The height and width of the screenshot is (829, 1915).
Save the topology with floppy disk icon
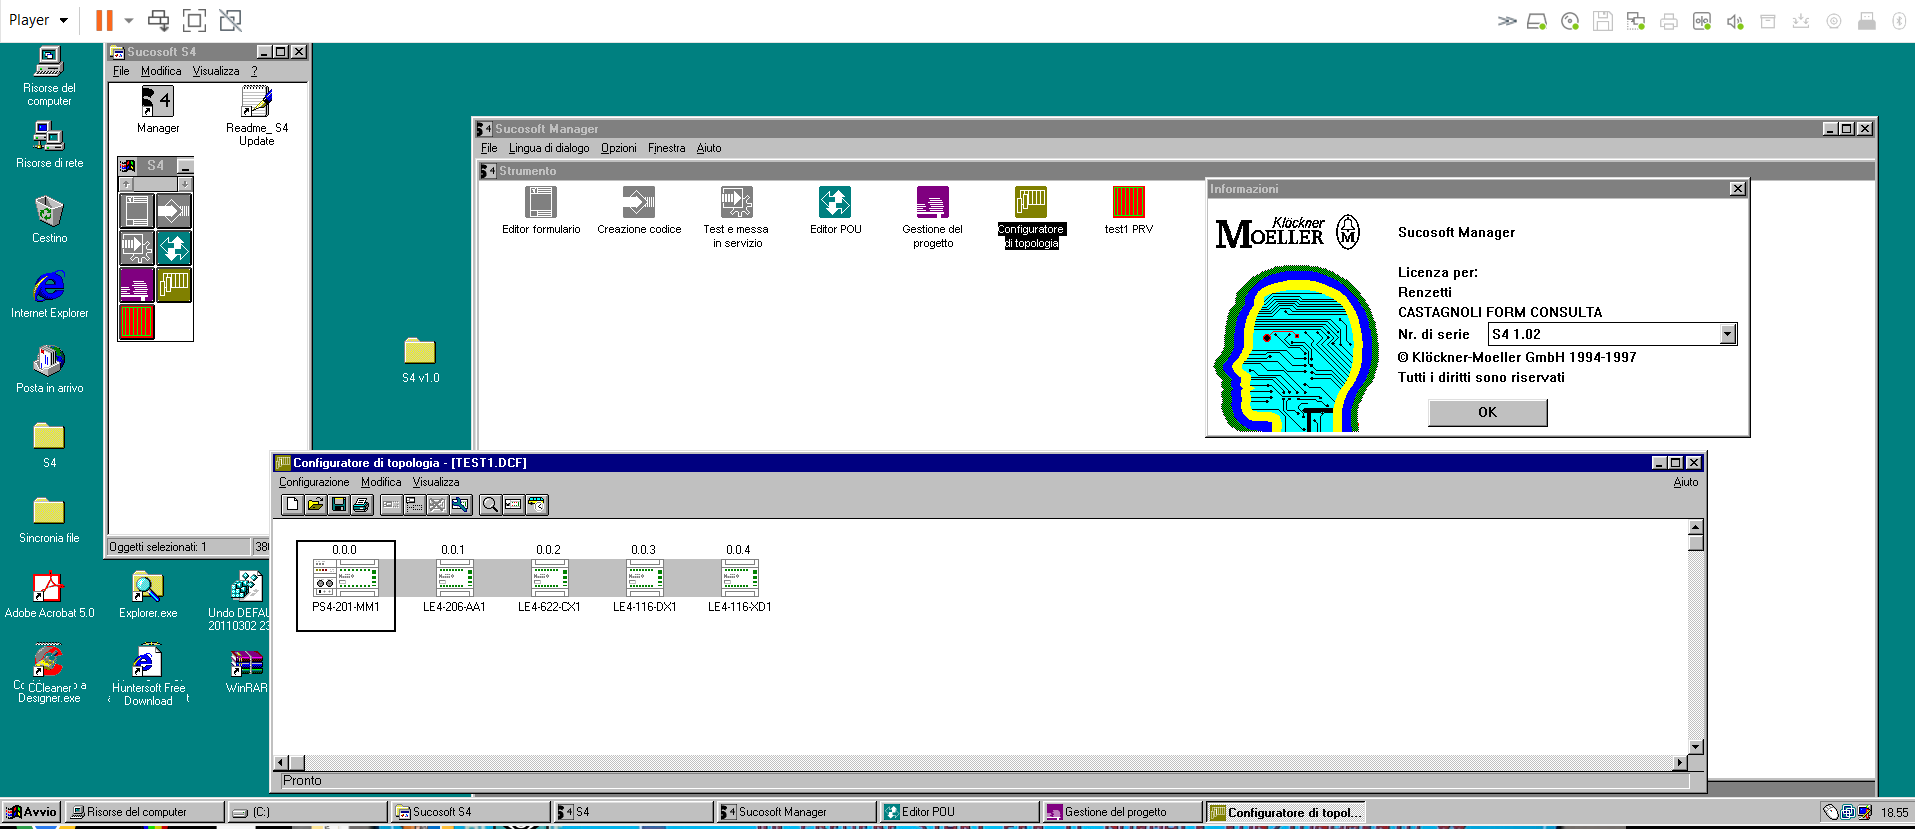(338, 505)
